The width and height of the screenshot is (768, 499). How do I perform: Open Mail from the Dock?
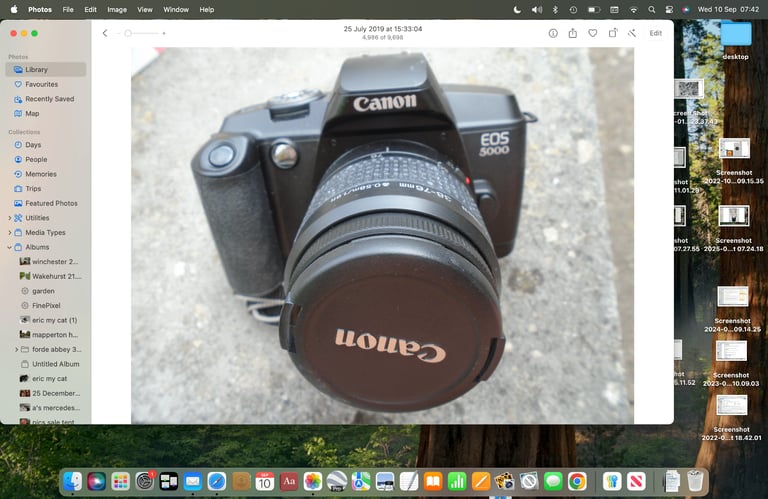click(193, 481)
